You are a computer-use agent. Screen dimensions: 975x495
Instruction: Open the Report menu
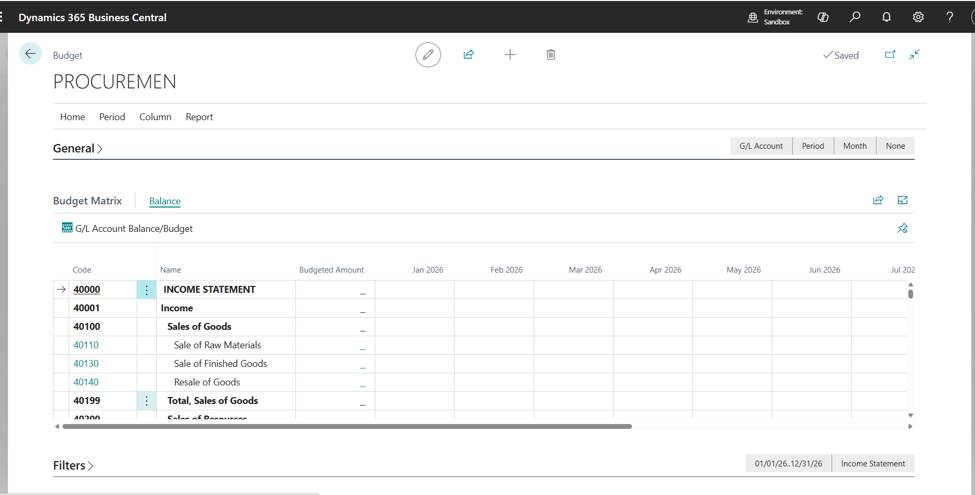click(199, 117)
